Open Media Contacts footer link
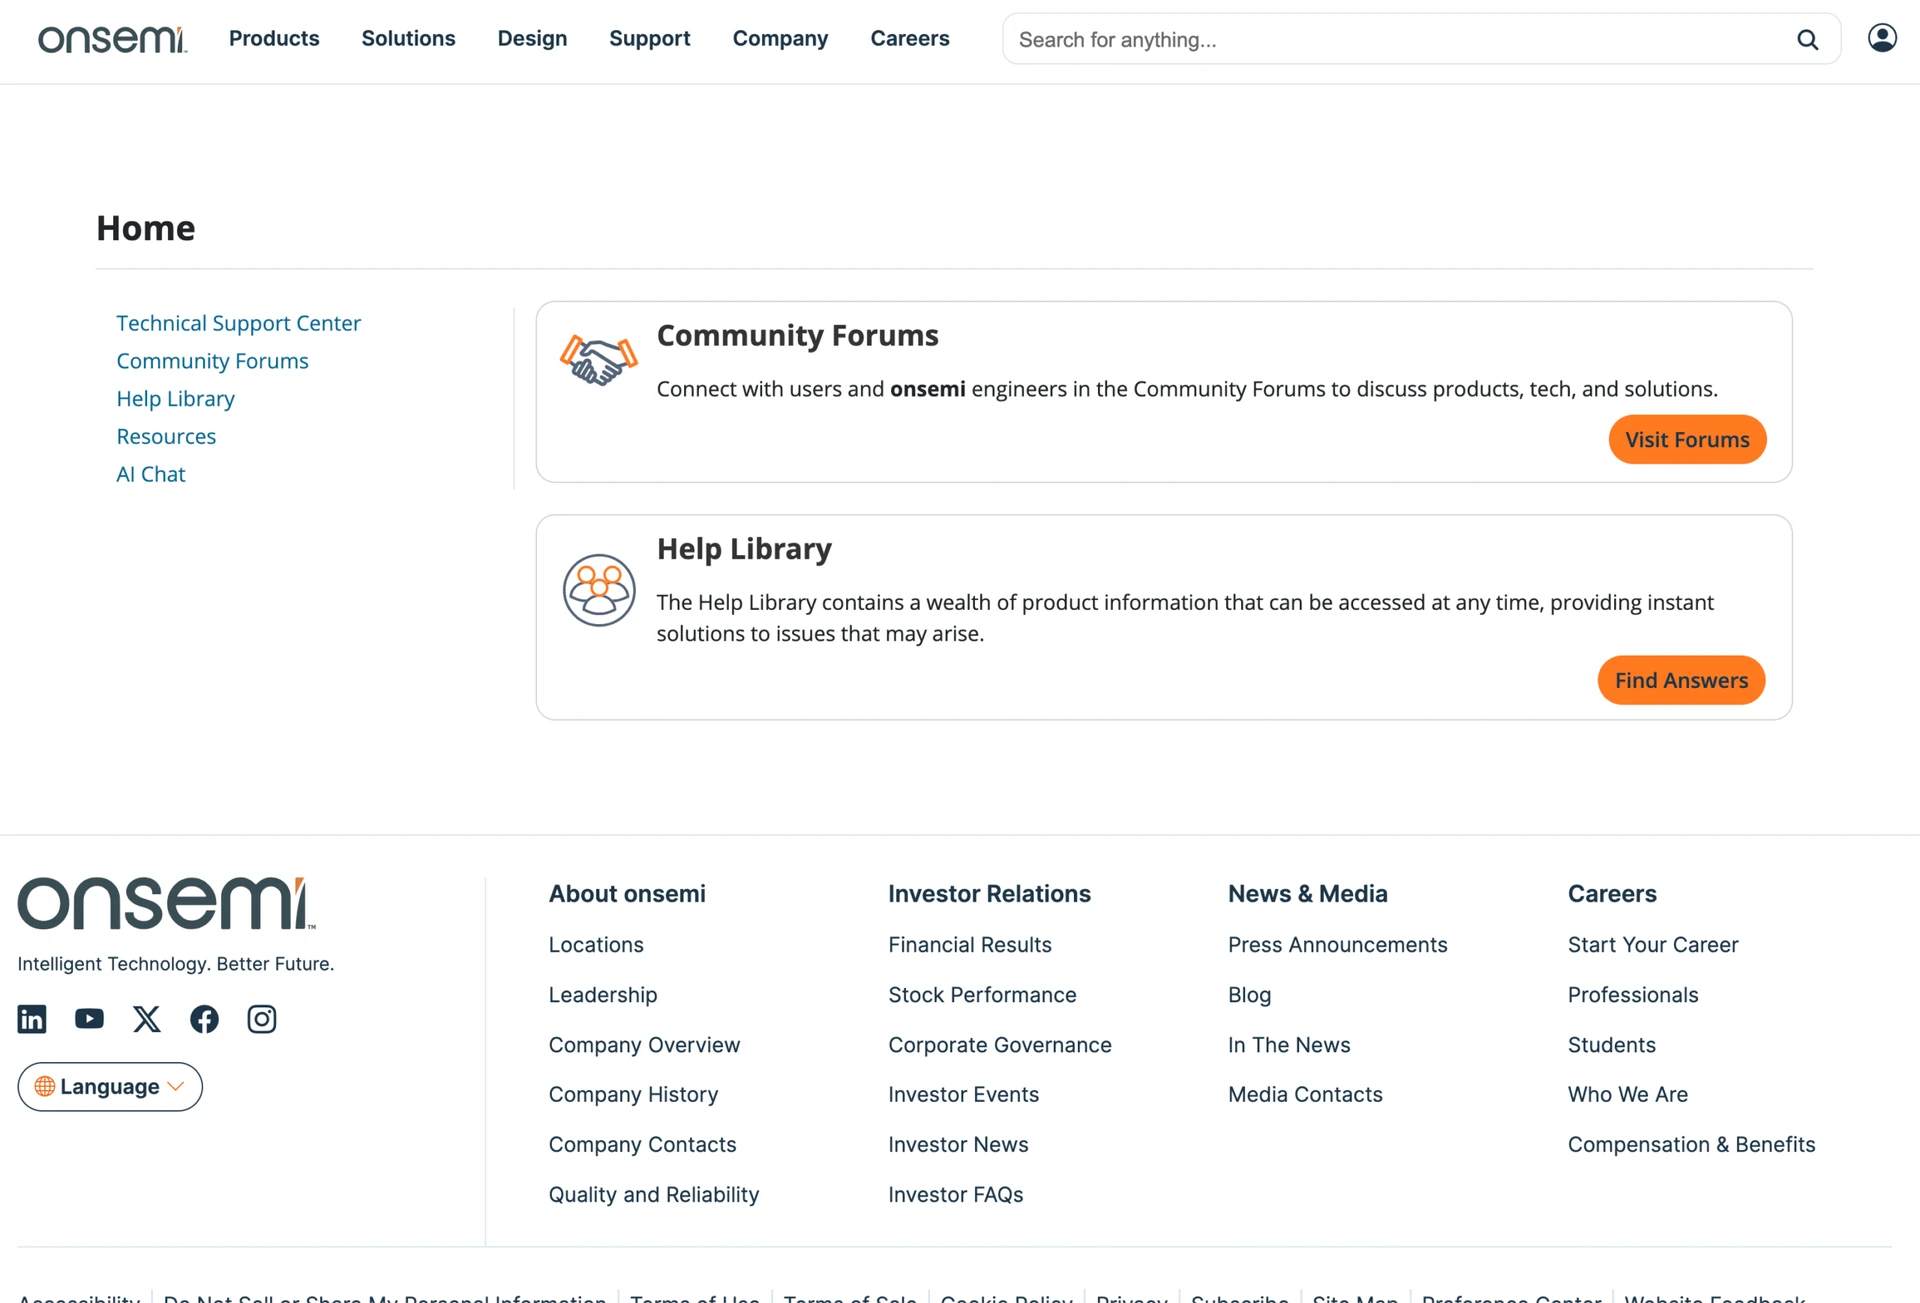 [x=1305, y=1095]
